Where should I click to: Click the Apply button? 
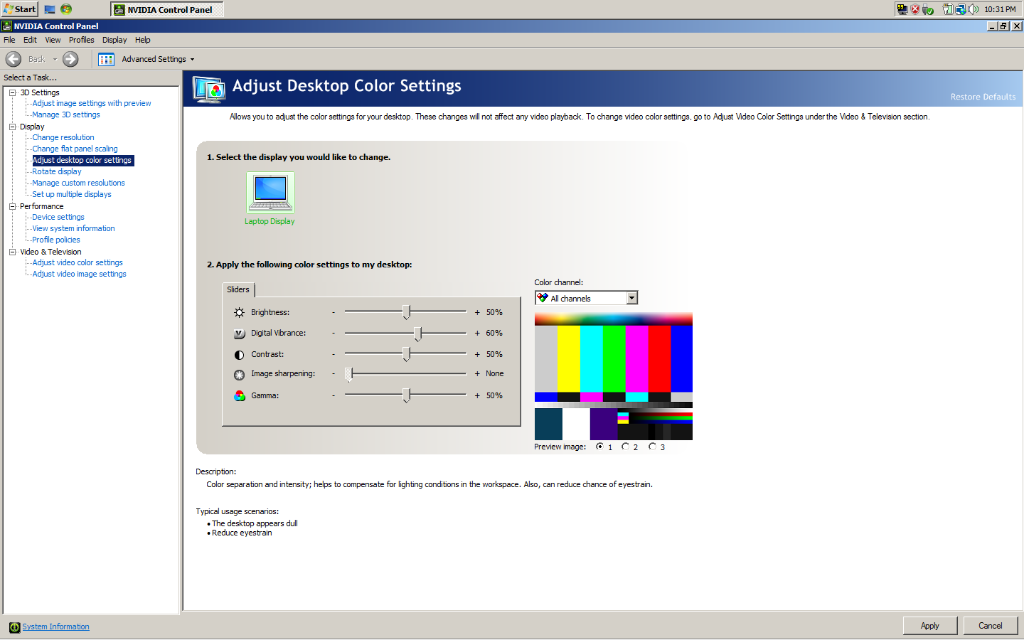930,626
